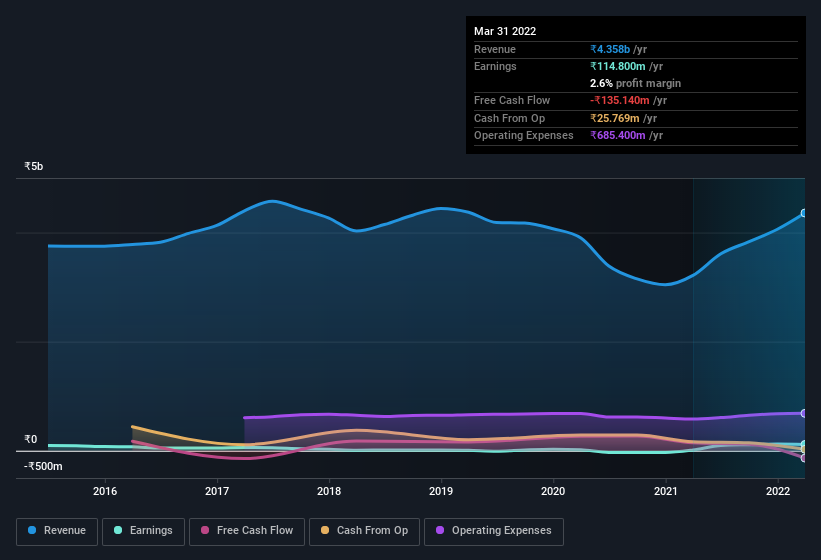Click the 2018 x-axis label
Screen dimensions: 821x560
point(329,491)
